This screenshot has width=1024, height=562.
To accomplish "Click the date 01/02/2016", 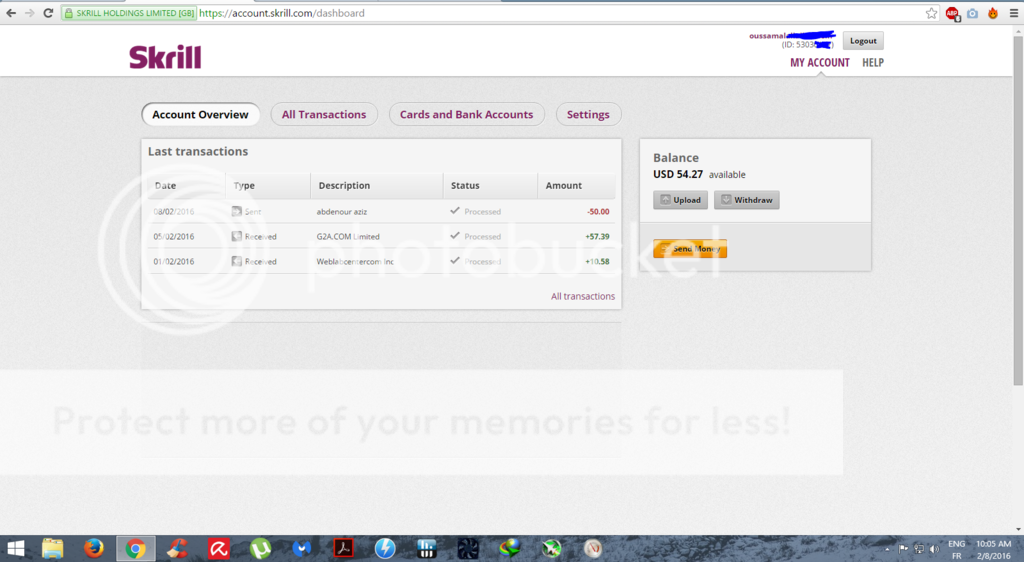I will point(174,261).
